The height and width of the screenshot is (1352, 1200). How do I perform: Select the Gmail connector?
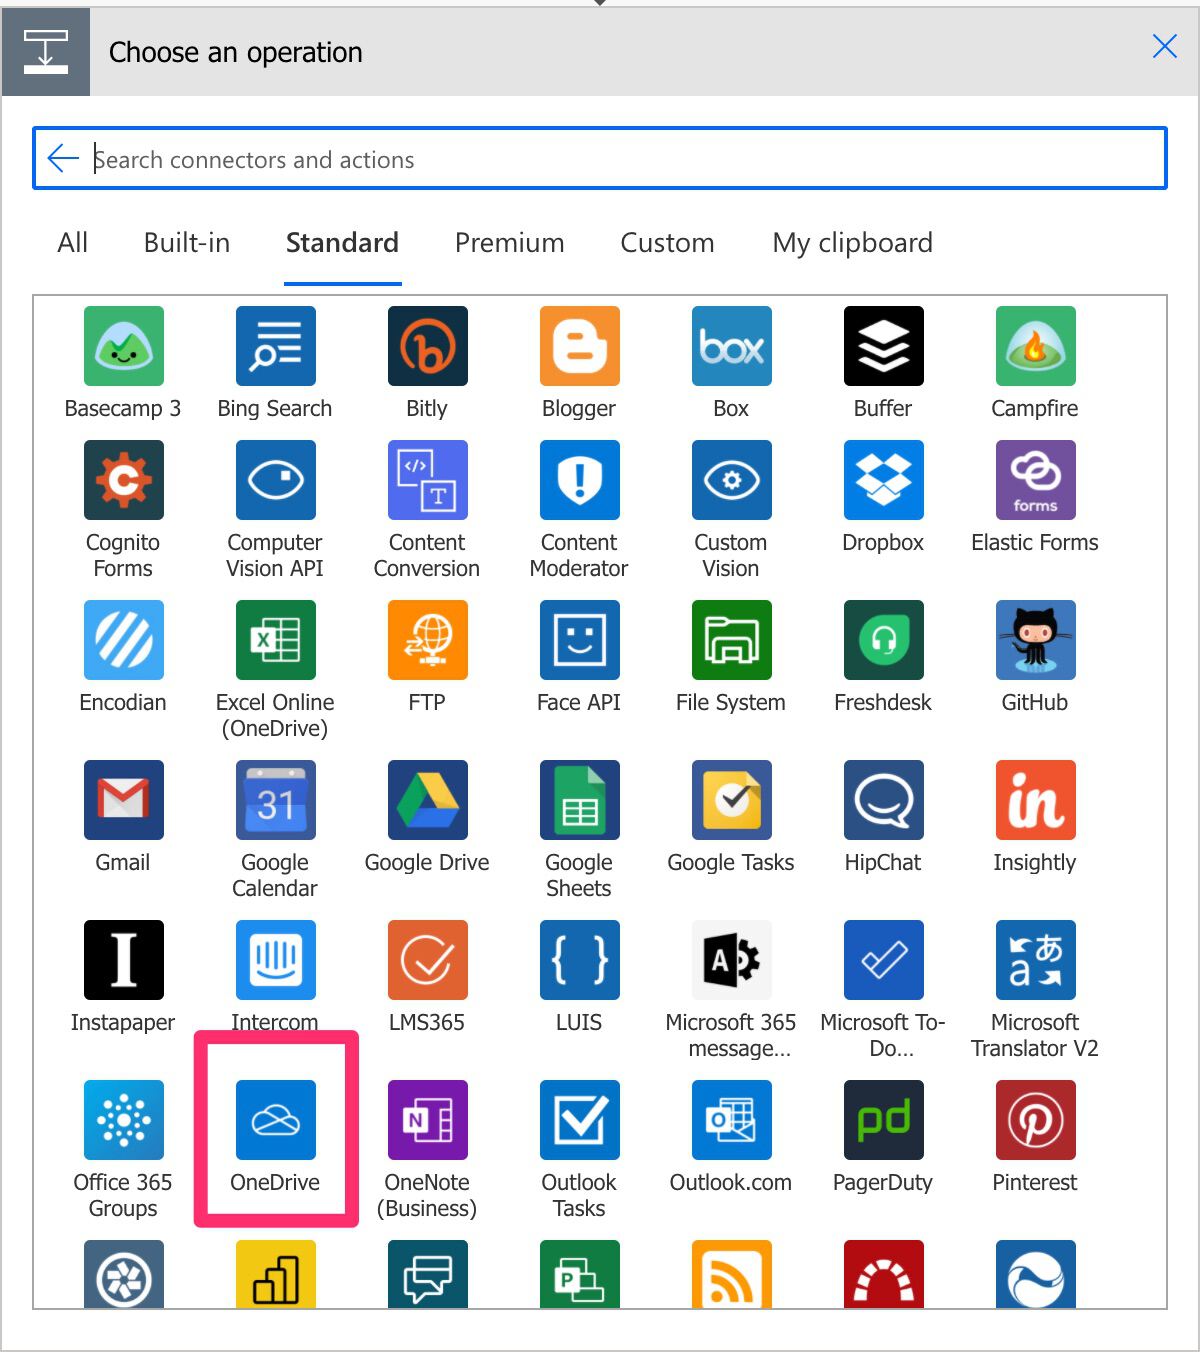pyautogui.click(x=123, y=799)
